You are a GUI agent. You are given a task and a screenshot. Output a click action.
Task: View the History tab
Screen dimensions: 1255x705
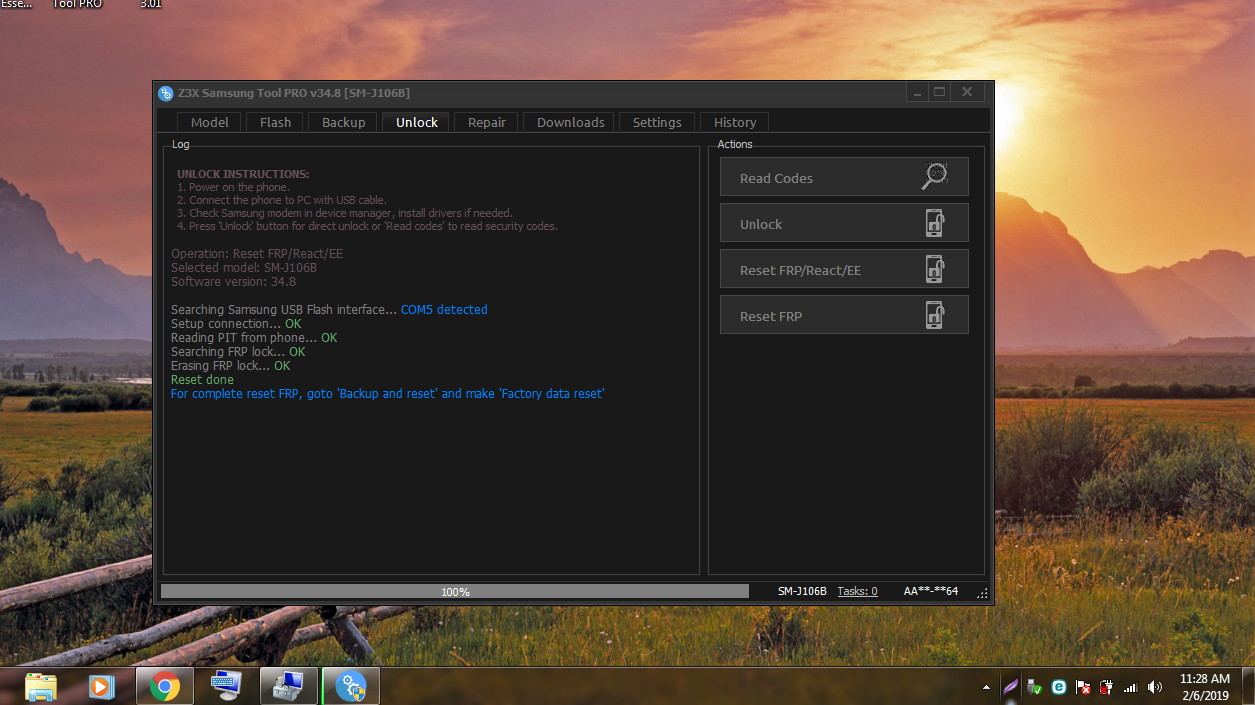(735, 122)
